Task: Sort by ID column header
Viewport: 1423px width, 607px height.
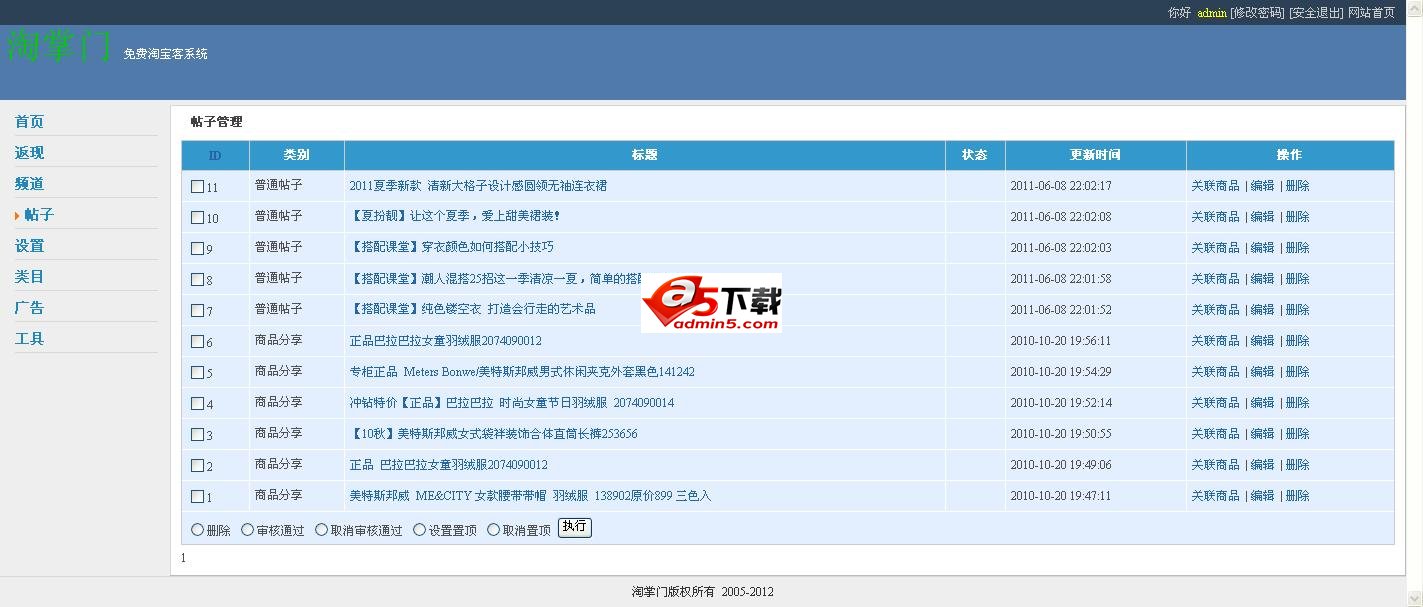Action: point(215,156)
